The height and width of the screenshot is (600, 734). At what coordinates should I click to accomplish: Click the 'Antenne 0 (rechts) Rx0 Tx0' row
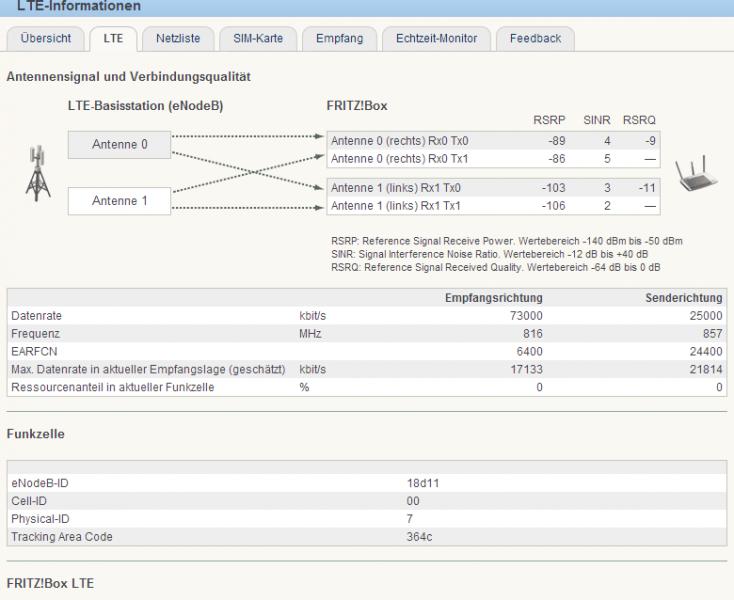[x=493, y=141]
